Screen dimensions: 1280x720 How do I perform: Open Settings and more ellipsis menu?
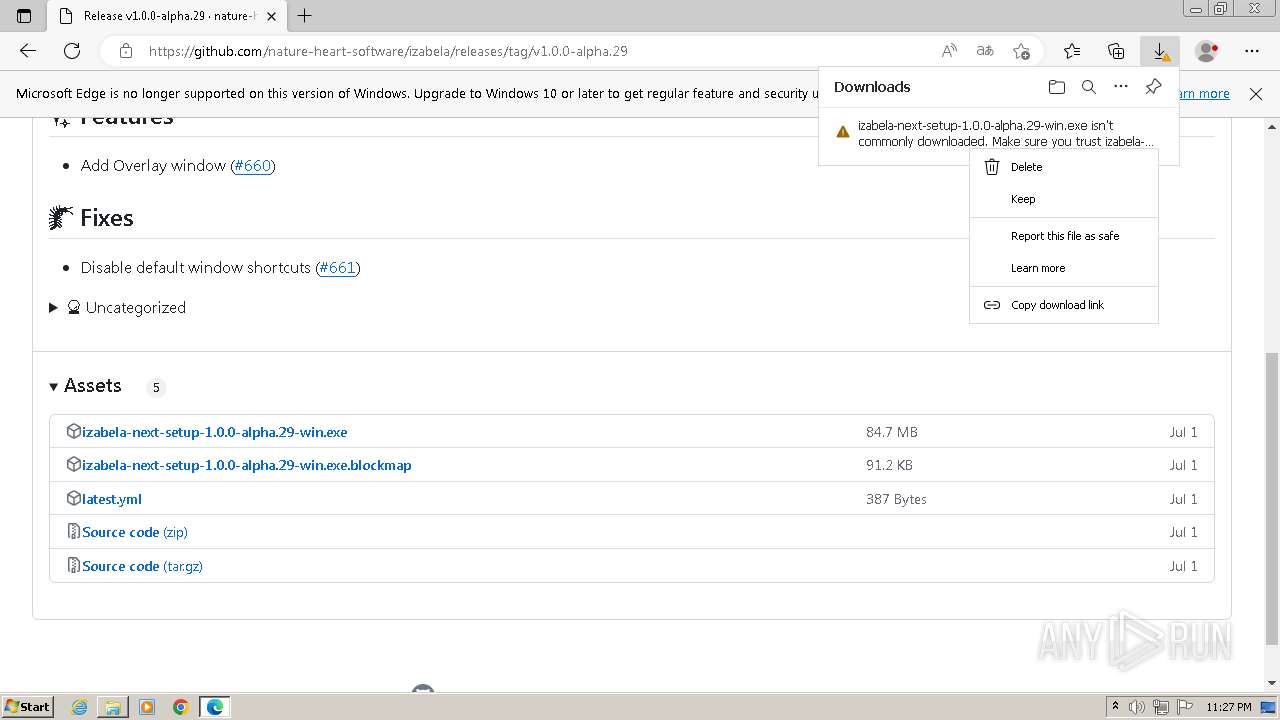[x=1252, y=51]
